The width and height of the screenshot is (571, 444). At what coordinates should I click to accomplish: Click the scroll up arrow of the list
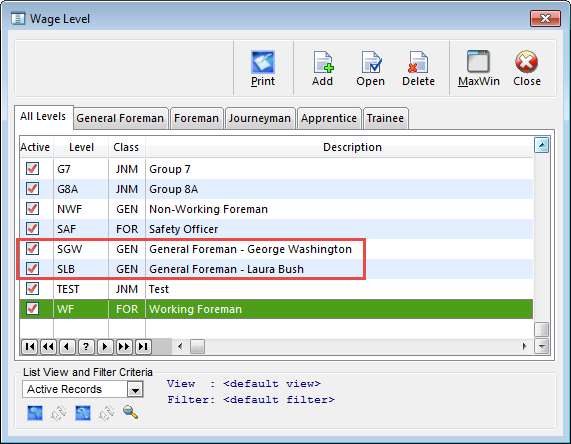(542, 145)
